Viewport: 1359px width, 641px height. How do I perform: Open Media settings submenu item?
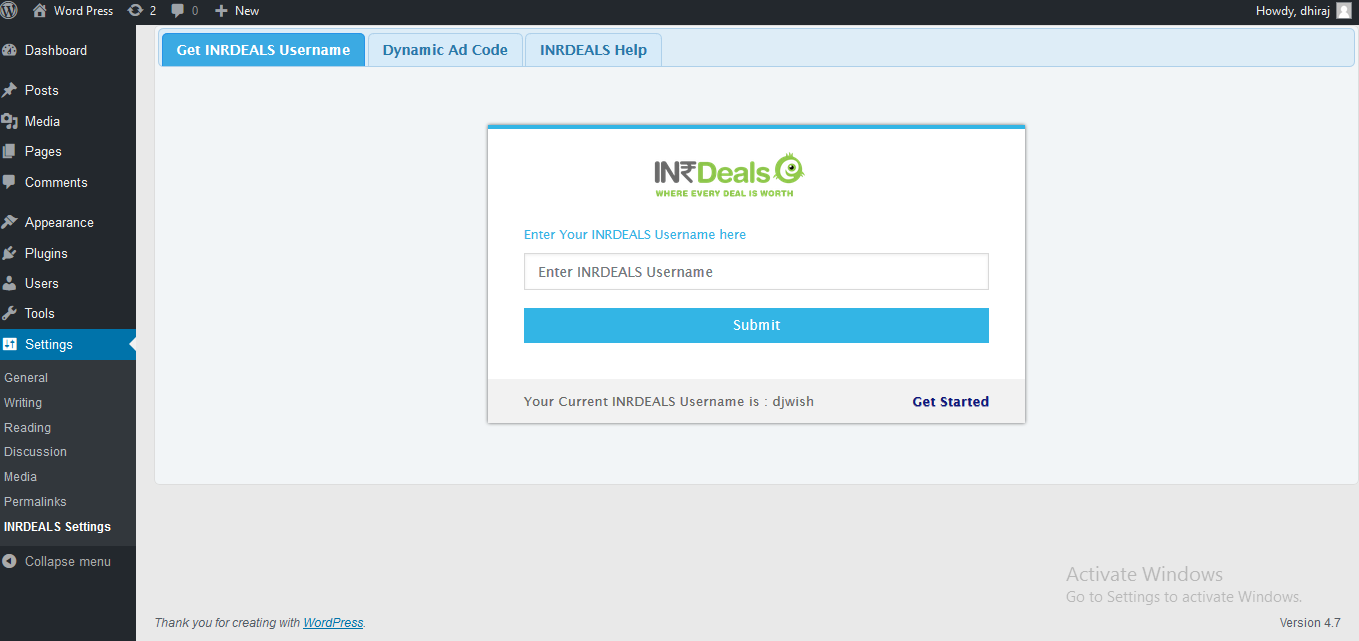tap(20, 477)
